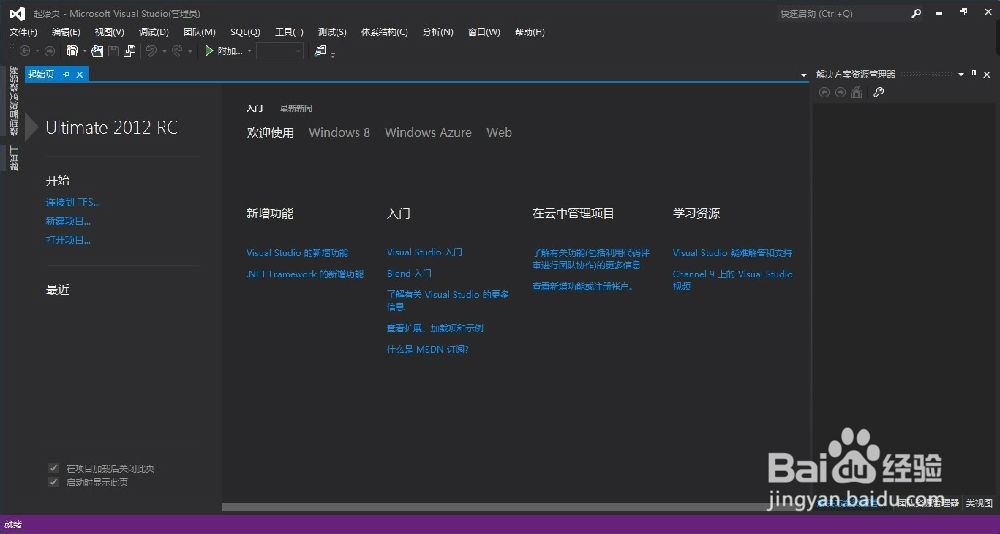Pin the start page tab with the pin icon
Image resolution: width=1000 pixels, height=534 pixels.
[66, 75]
